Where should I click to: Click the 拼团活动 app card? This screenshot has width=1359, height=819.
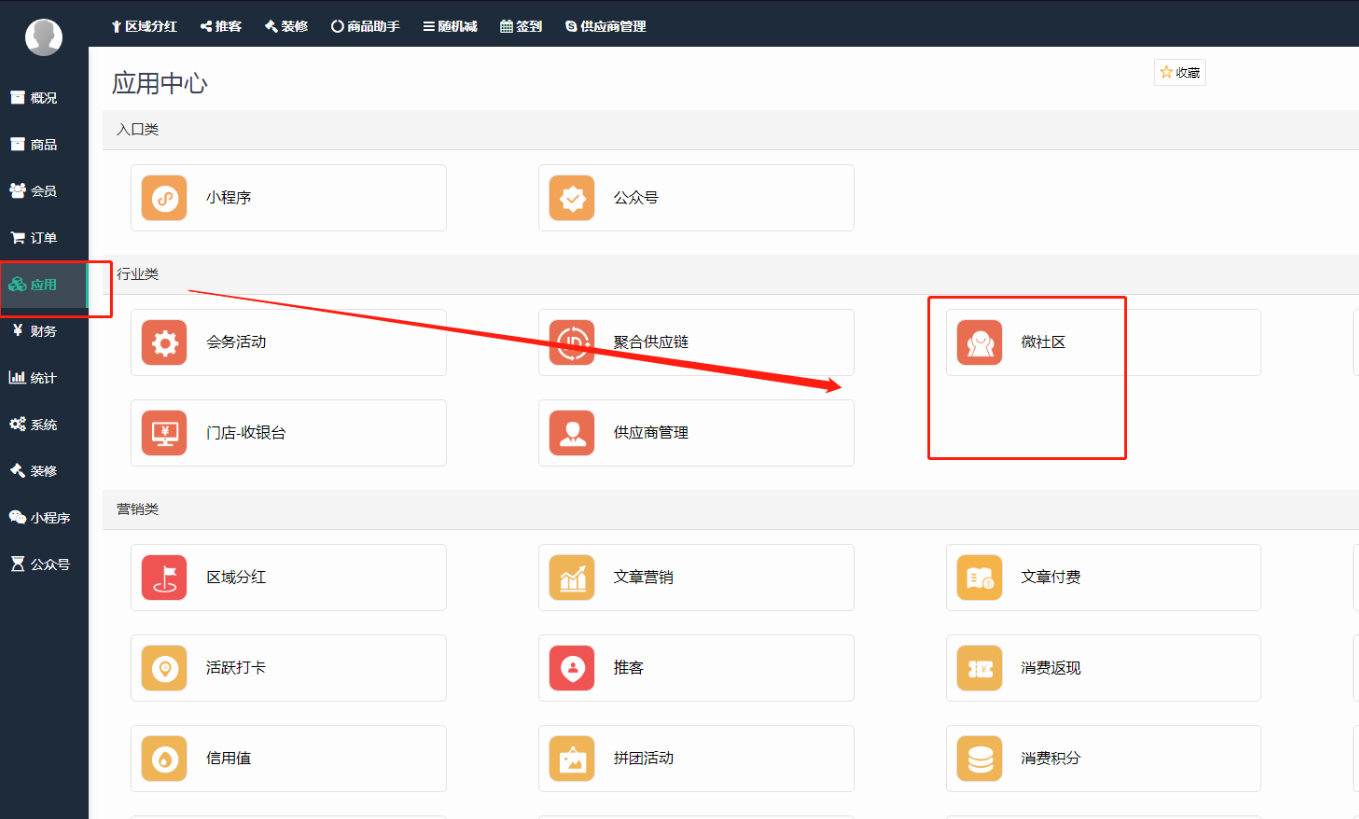click(x=695, y=759)
